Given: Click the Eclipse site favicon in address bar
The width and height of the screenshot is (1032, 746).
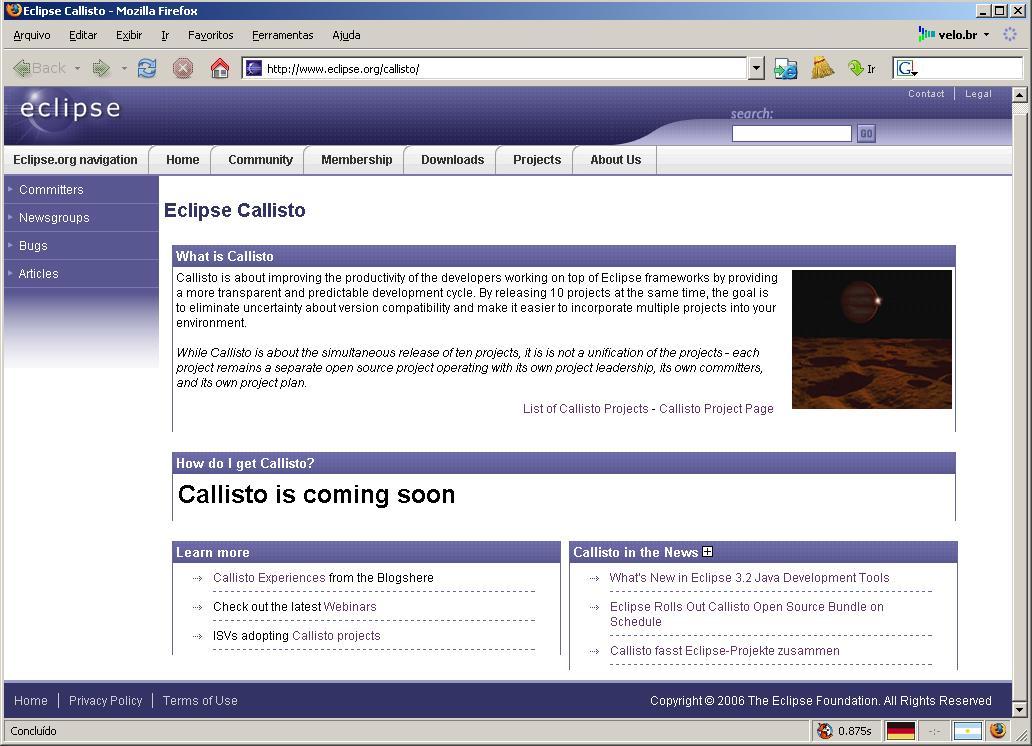Looking at the screenshot, I should [x=253, y=68].
